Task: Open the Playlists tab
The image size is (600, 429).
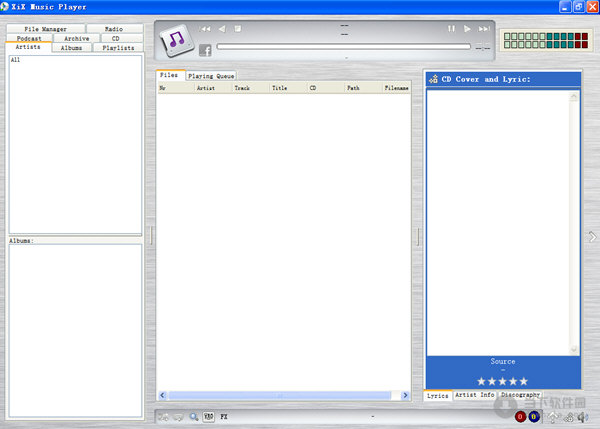Action: click(118, 48)
